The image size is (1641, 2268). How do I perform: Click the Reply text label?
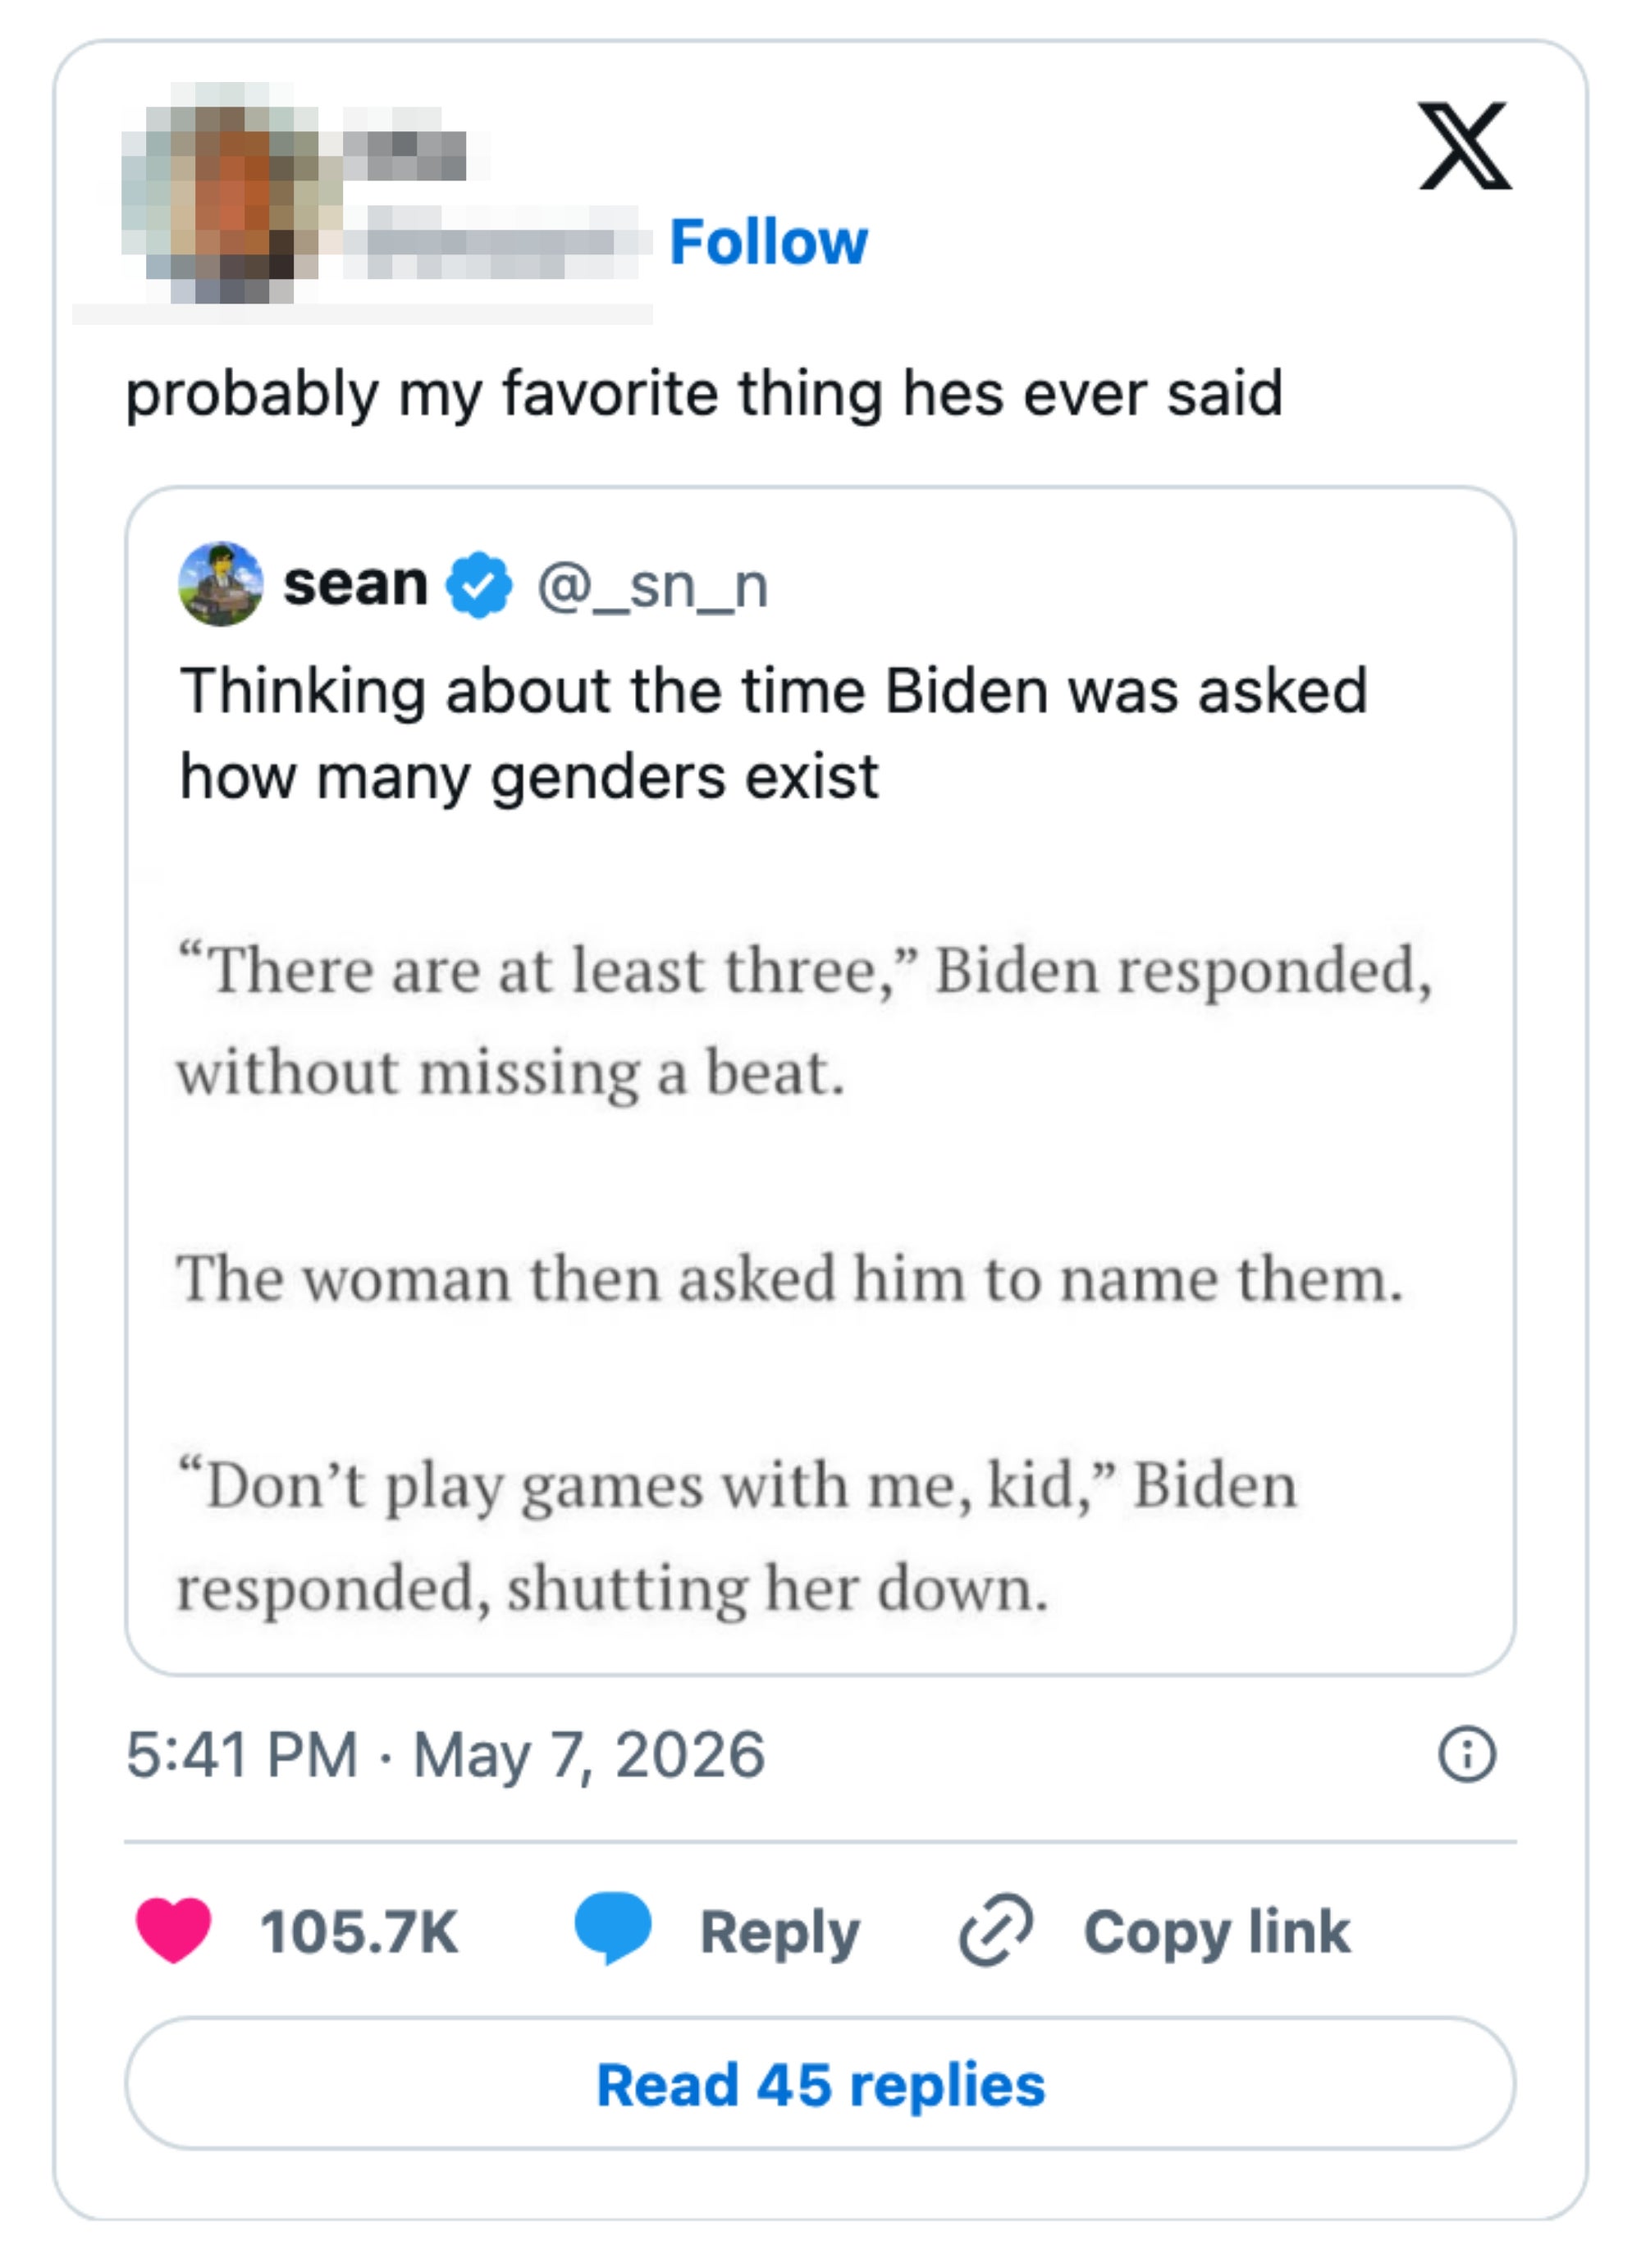click(779, 1932)
